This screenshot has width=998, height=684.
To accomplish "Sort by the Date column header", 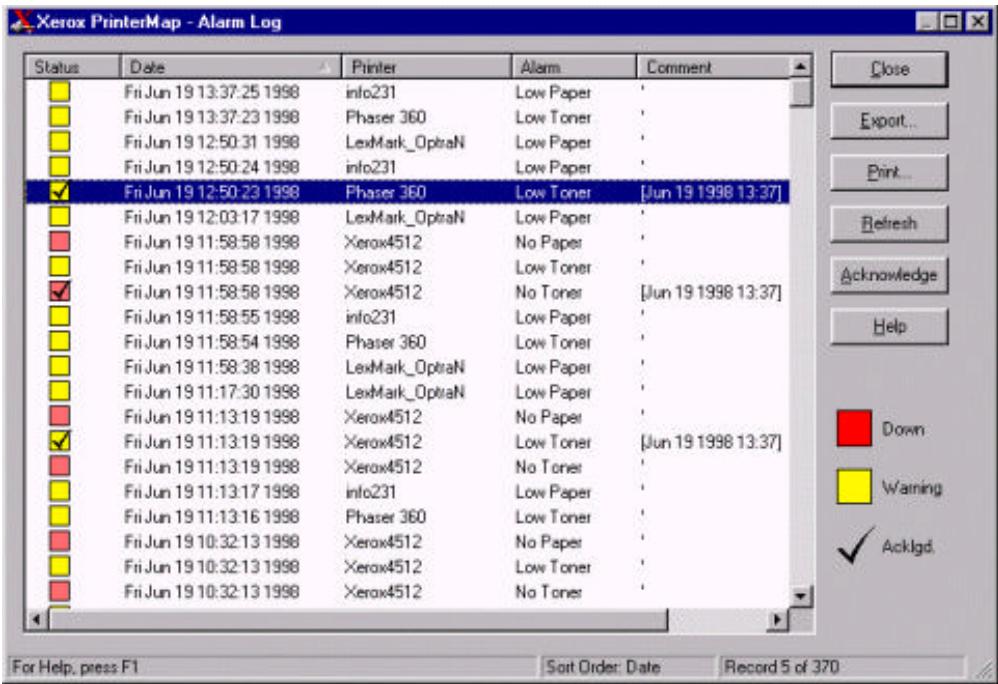I will (230, 67).
